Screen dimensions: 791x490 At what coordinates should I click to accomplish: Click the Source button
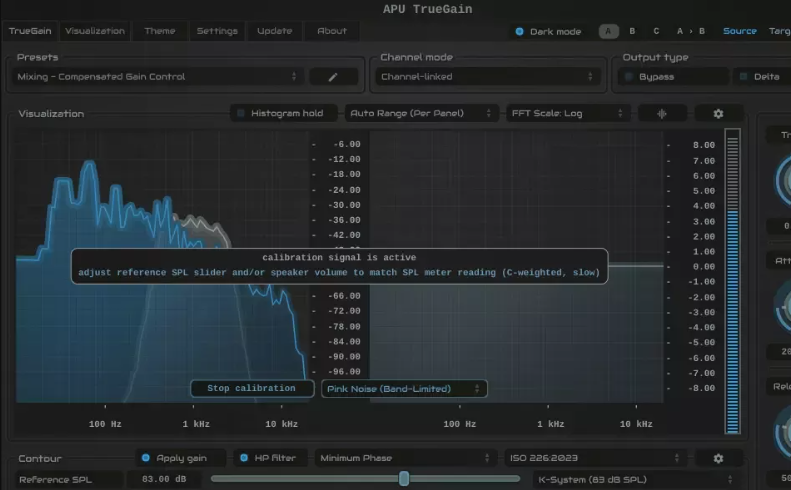(740, 31)
